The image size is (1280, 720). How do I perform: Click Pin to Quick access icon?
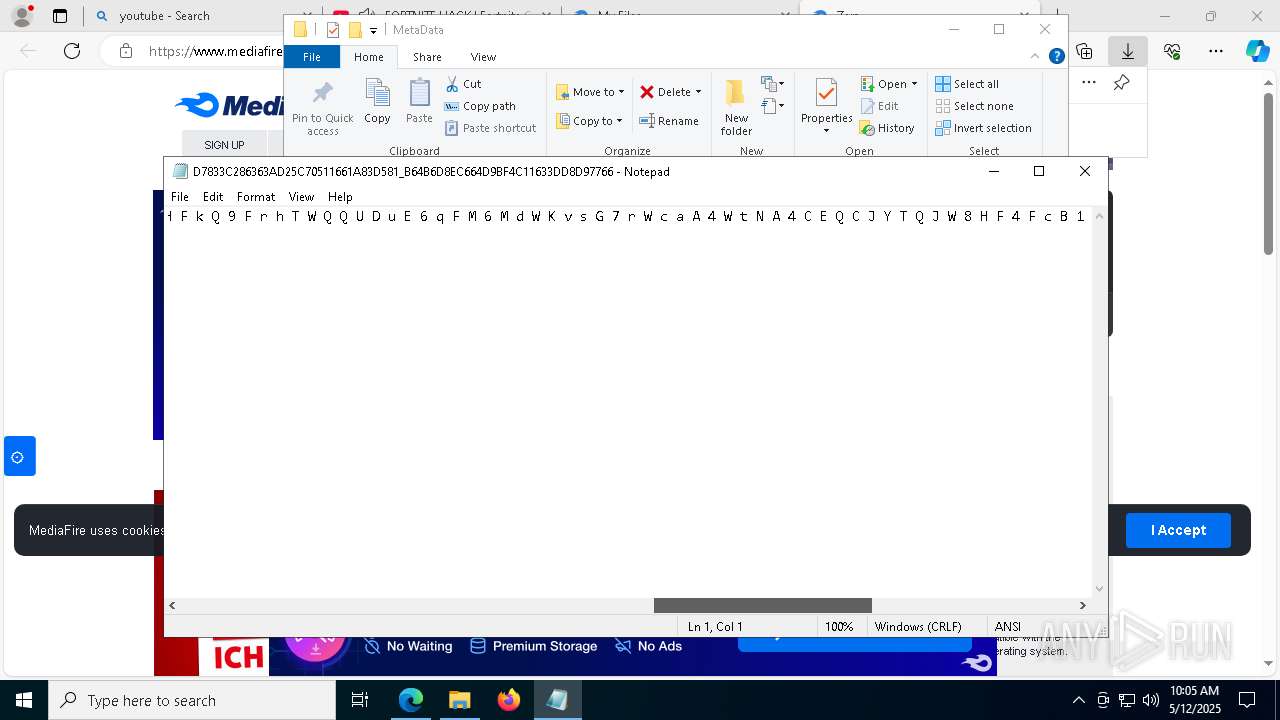(x=322, y=108)
